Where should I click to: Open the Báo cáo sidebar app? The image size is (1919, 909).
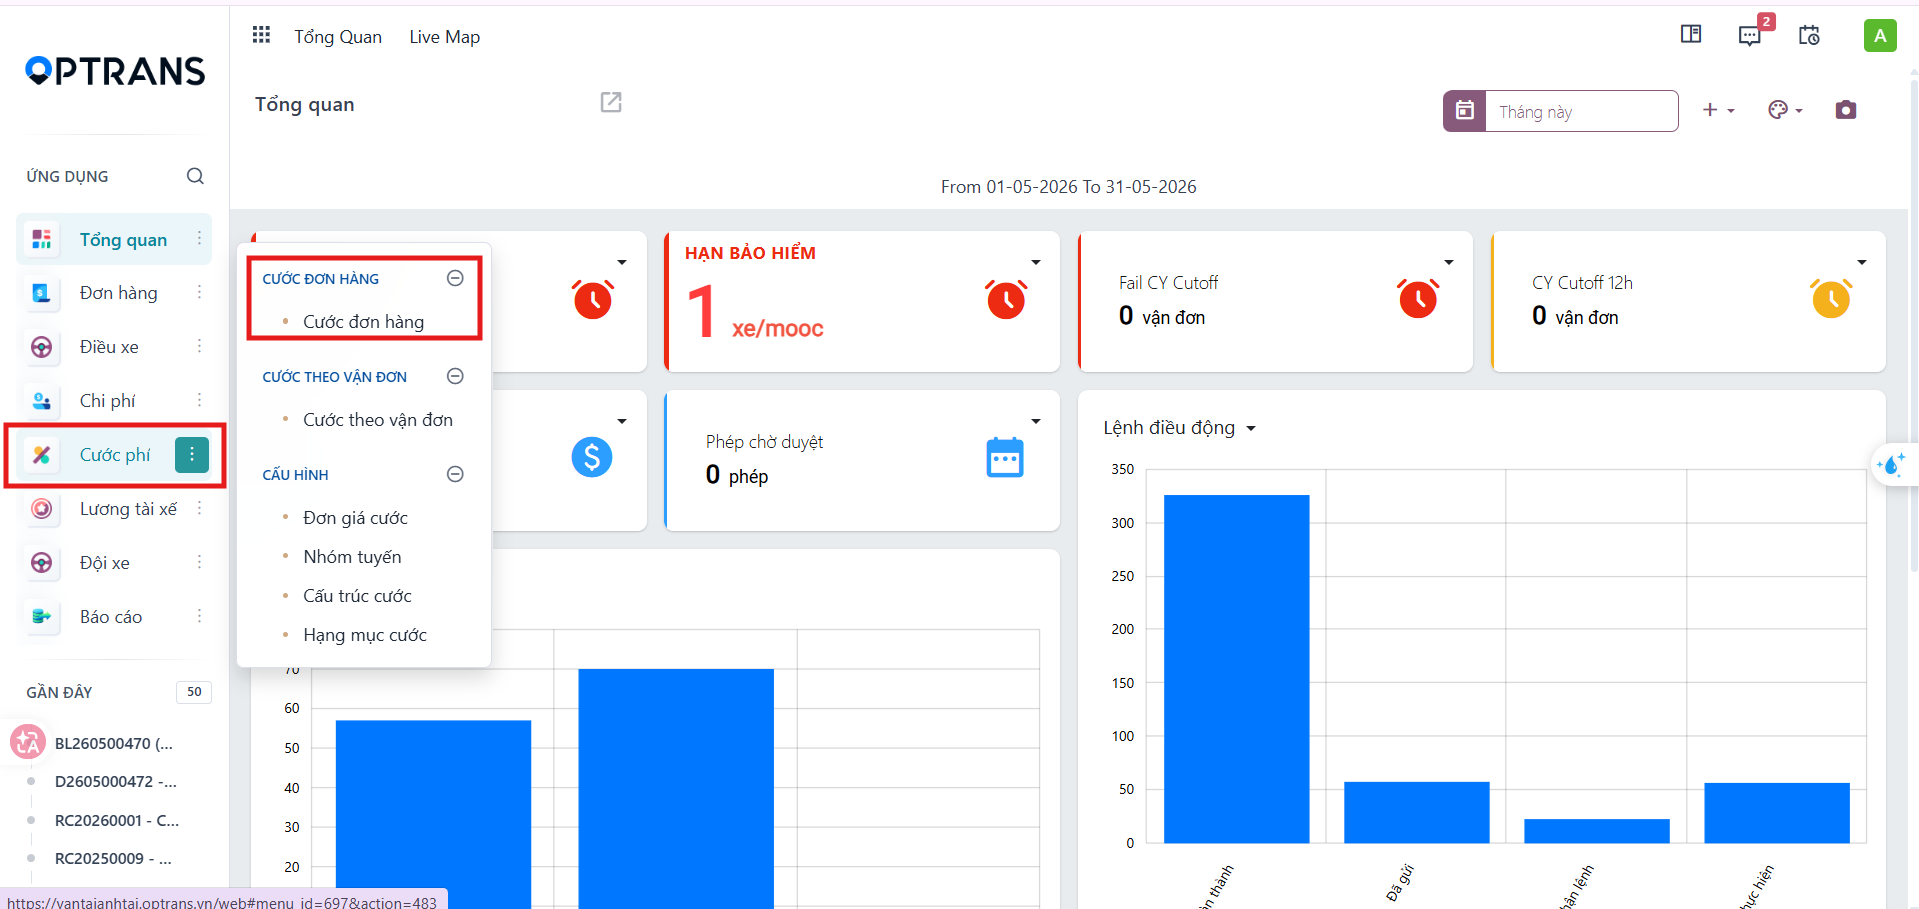tap(114, 617)
